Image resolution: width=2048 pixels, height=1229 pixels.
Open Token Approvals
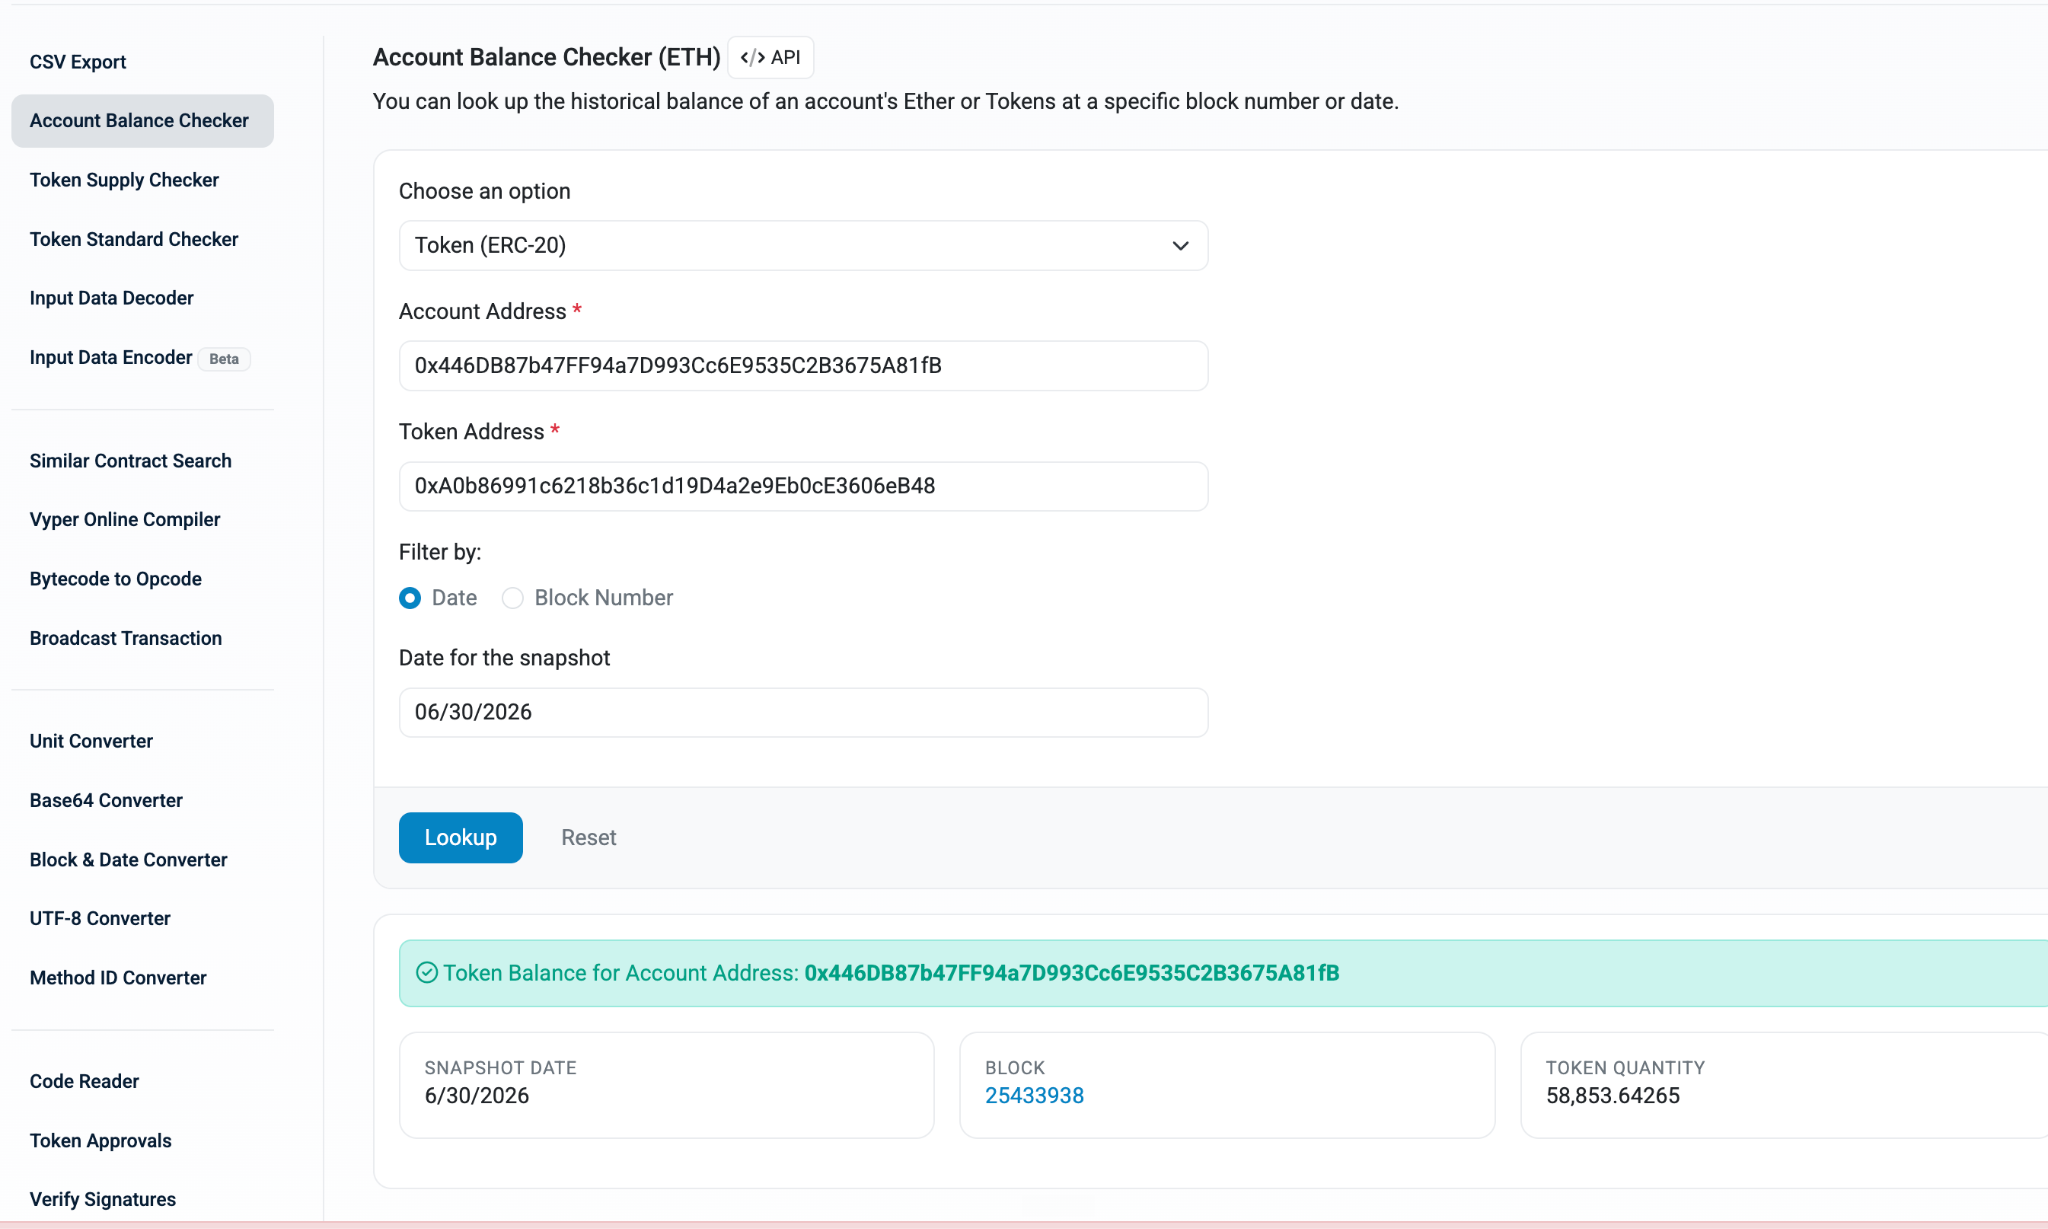[x=100, y=1141]
